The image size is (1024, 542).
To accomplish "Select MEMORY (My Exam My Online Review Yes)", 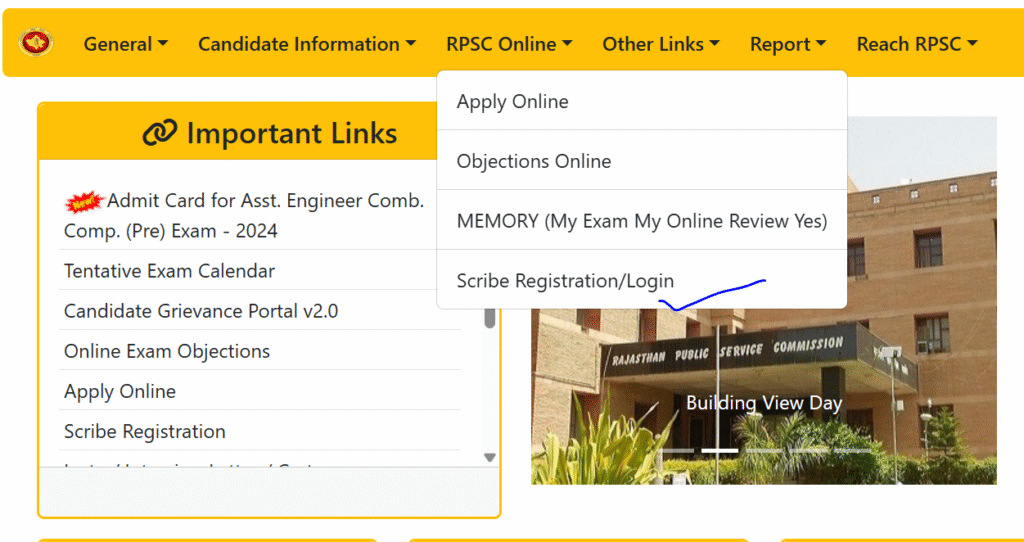I will 641,221.
